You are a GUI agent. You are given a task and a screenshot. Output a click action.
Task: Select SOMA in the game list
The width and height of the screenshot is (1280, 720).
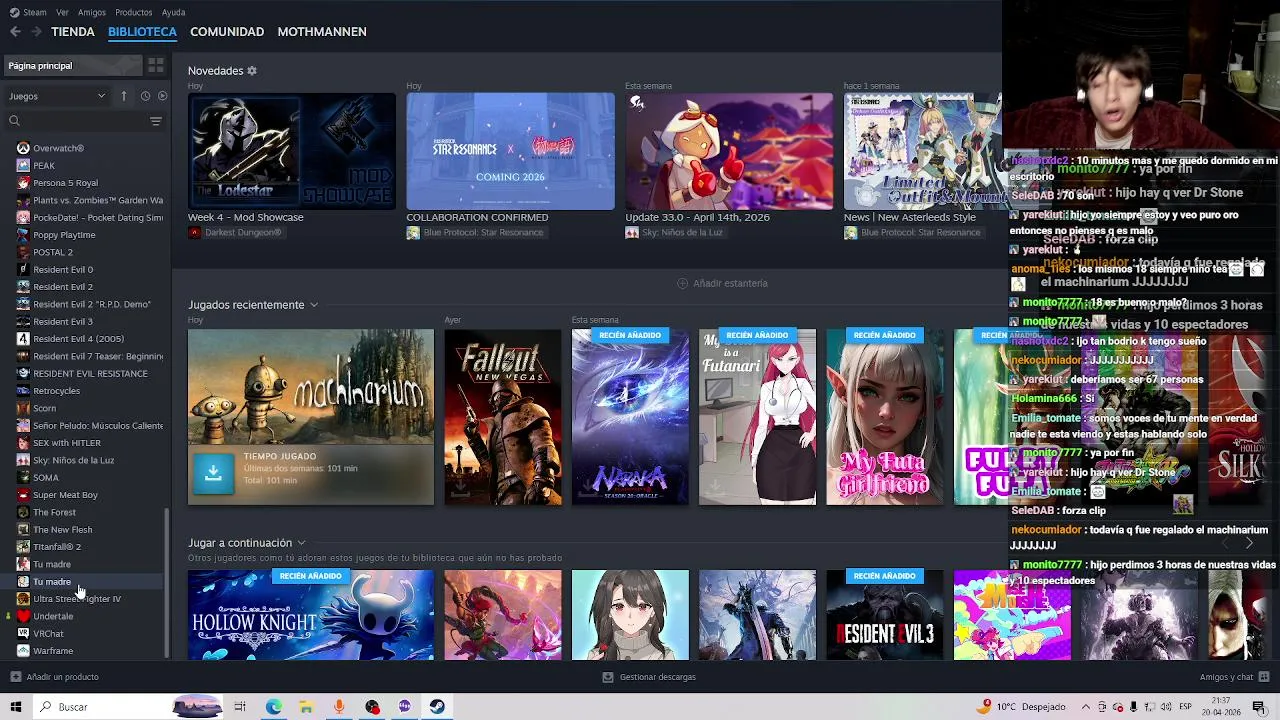click(x=46, y=478)
